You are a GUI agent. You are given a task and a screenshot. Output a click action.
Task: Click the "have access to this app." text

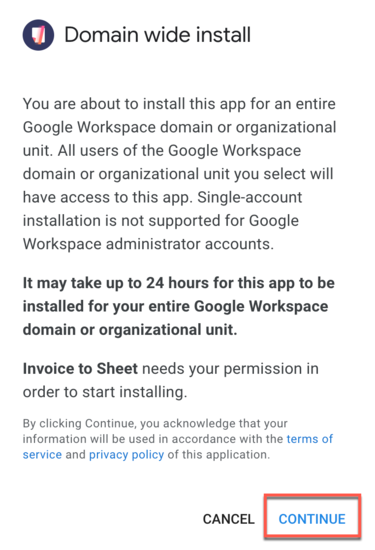click(x=108, y=197)
